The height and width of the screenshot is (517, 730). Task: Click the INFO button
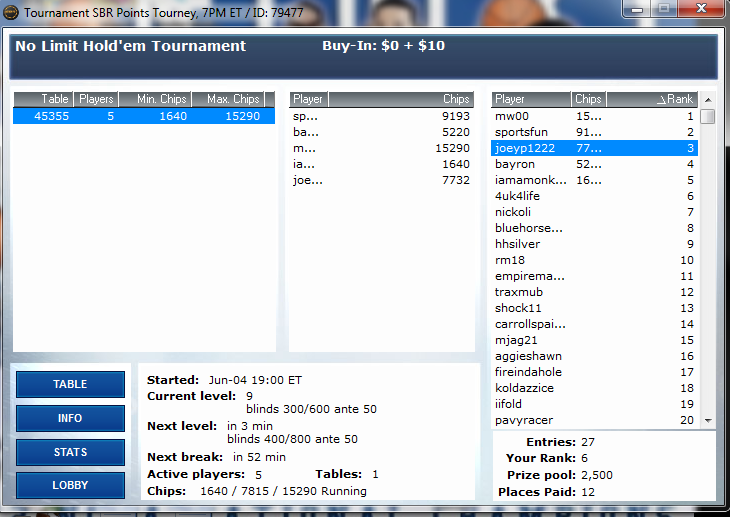click(70, 418)
